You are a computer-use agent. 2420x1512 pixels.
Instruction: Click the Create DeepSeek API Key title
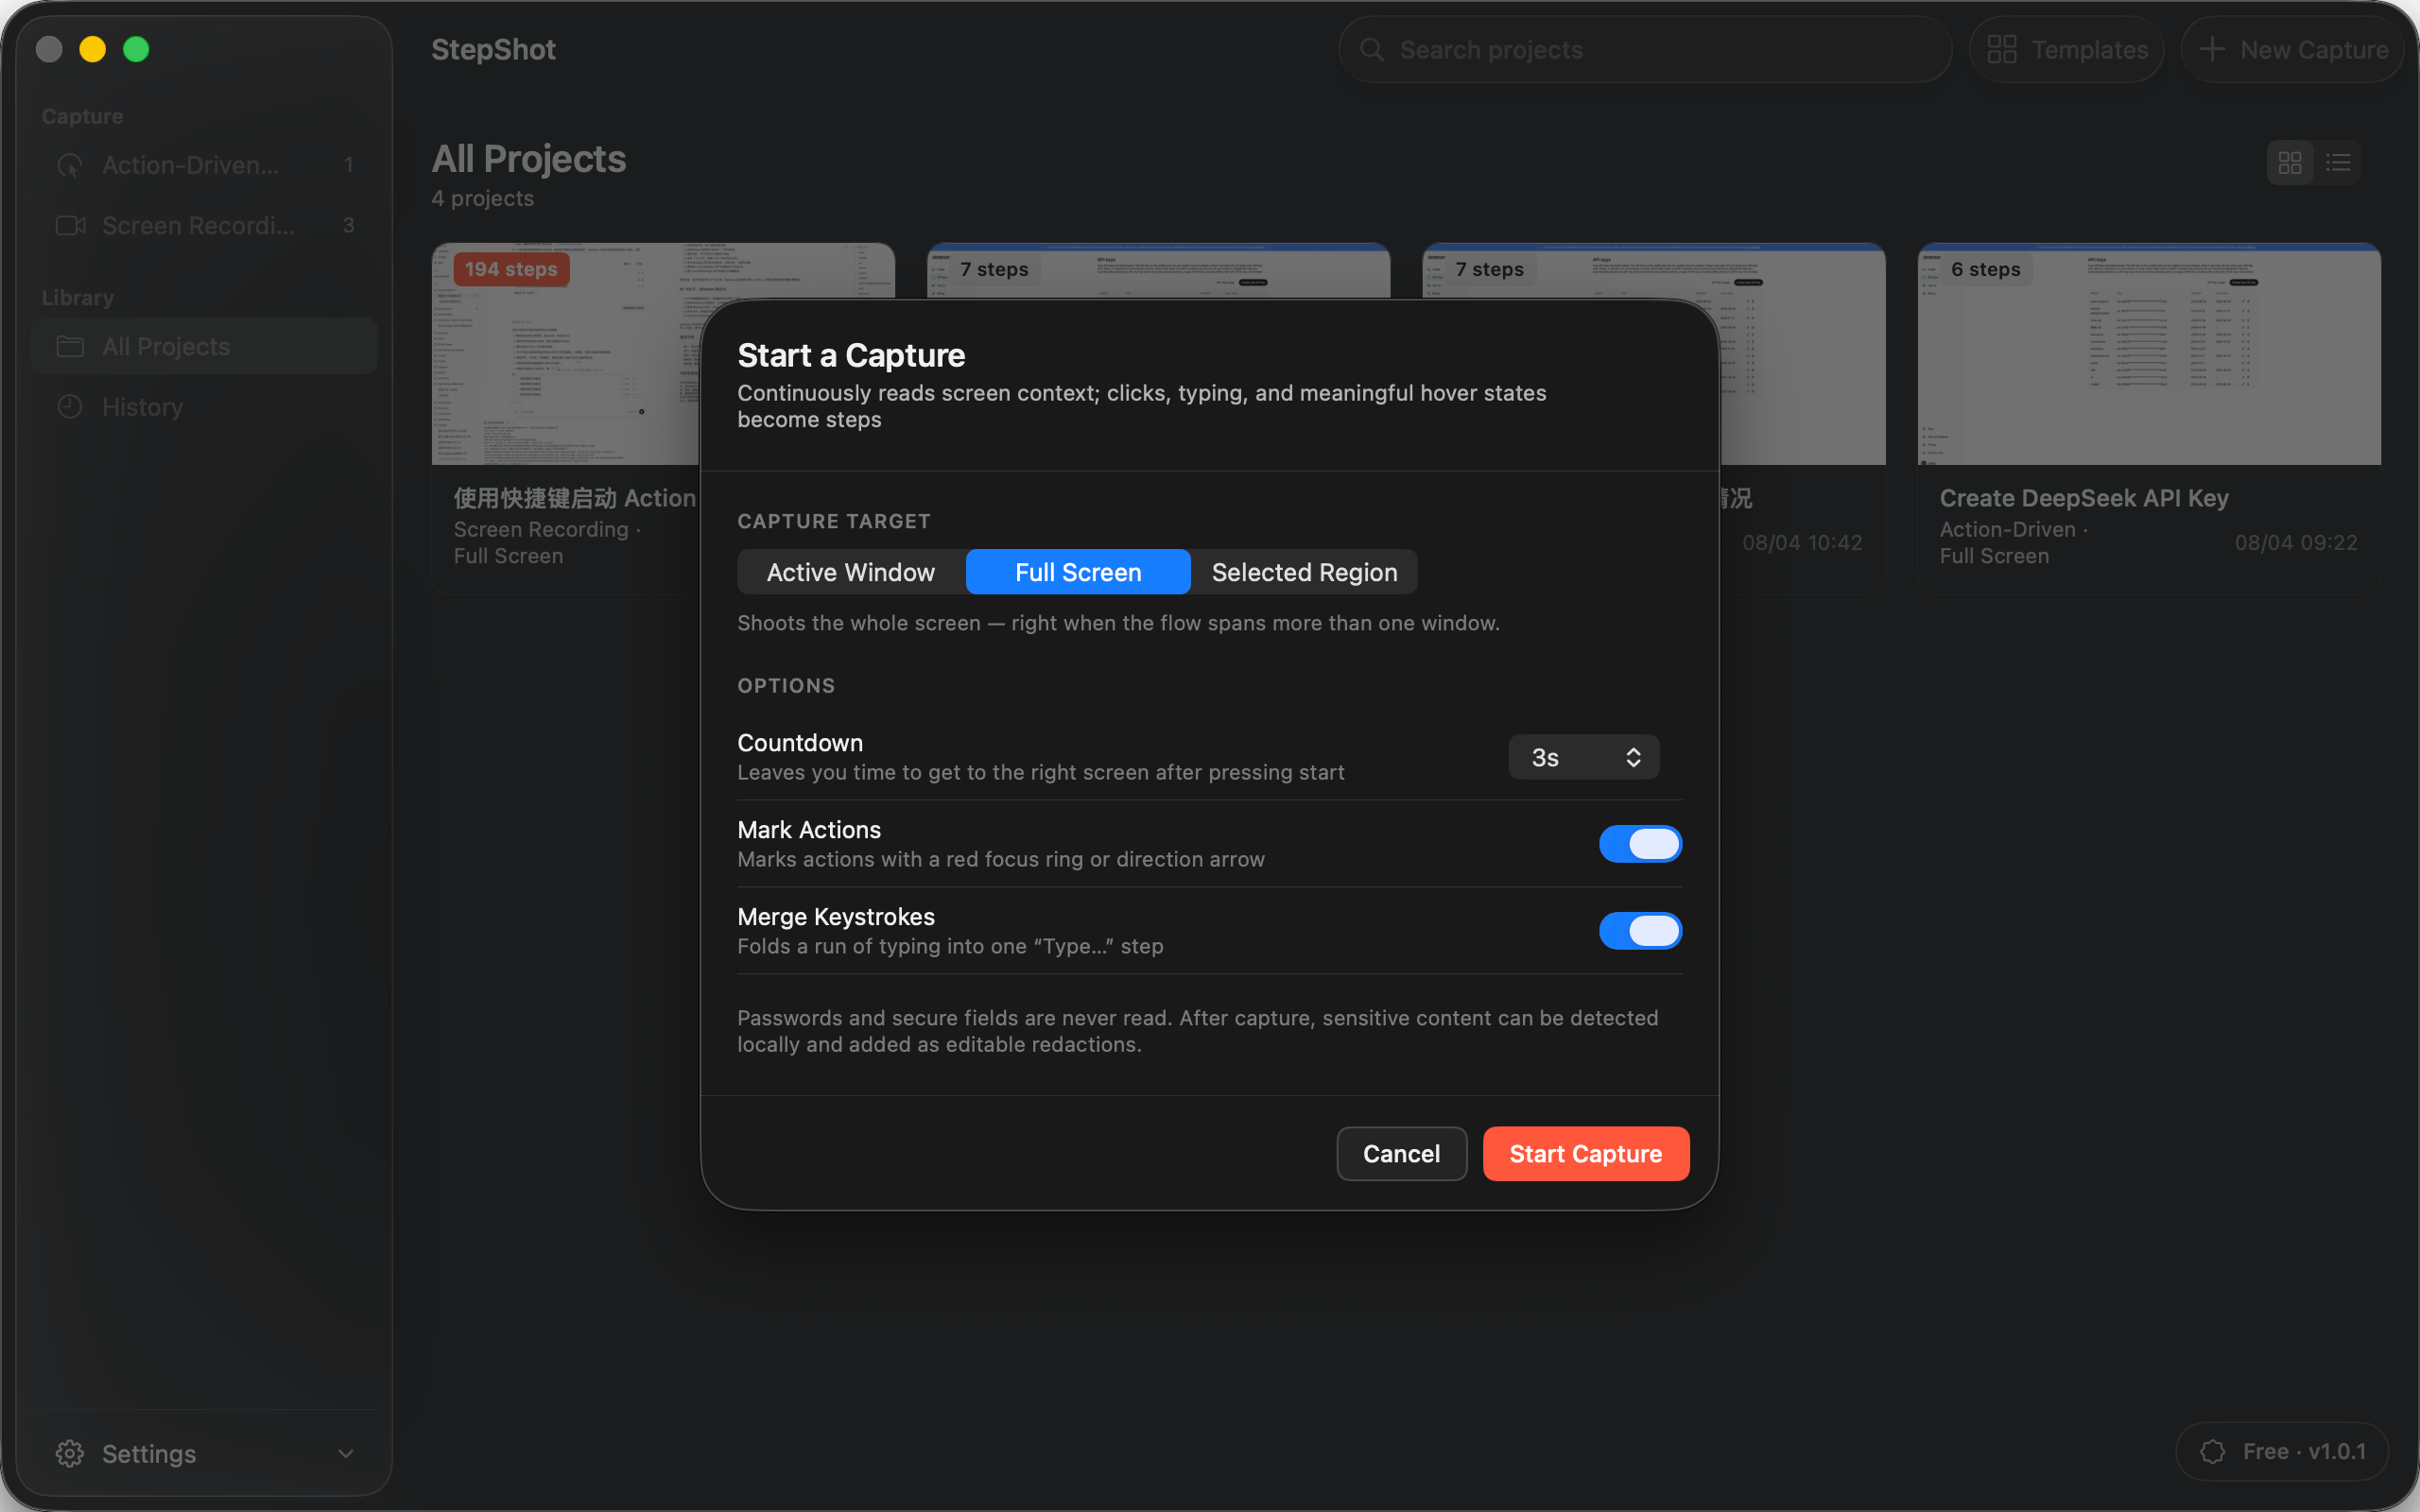coord(2084,498)
